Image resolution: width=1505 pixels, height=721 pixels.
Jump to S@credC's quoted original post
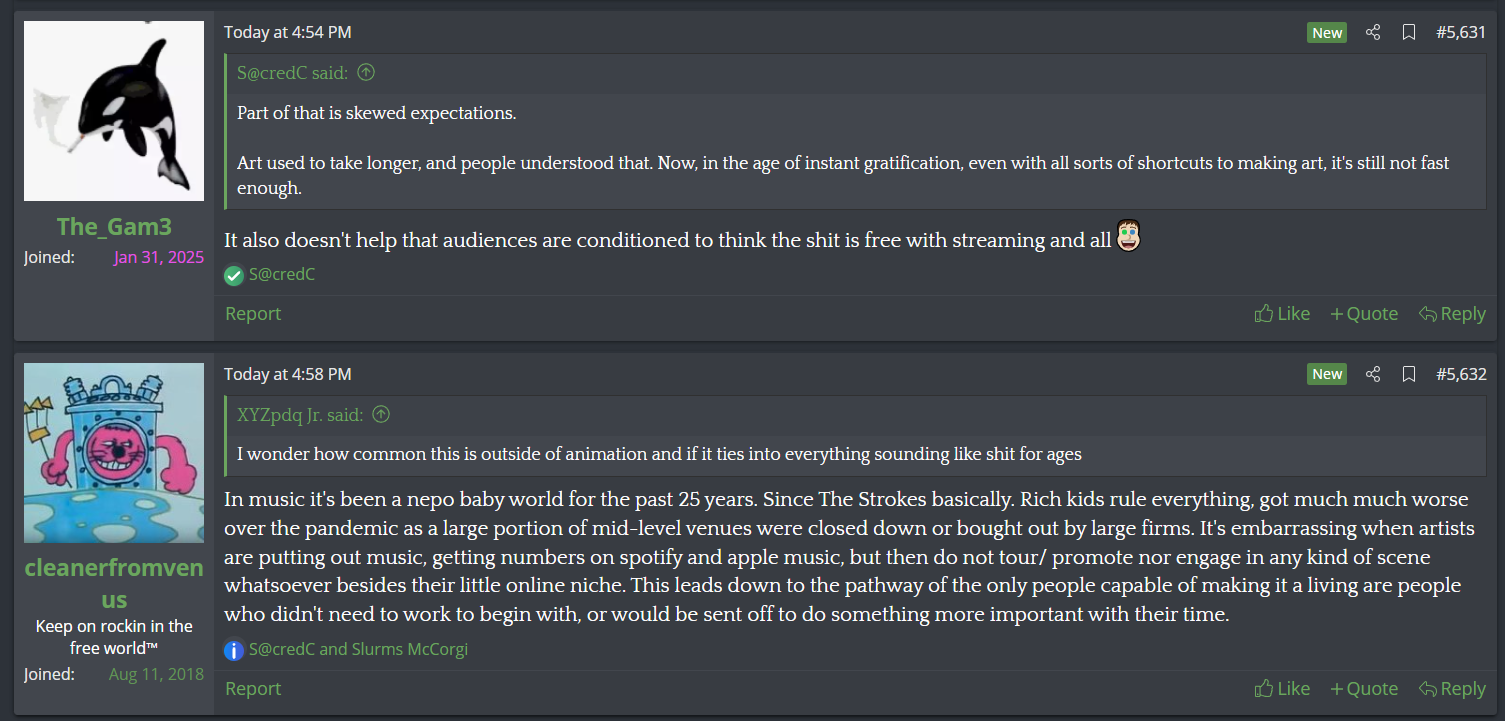(x=366, y=72)
